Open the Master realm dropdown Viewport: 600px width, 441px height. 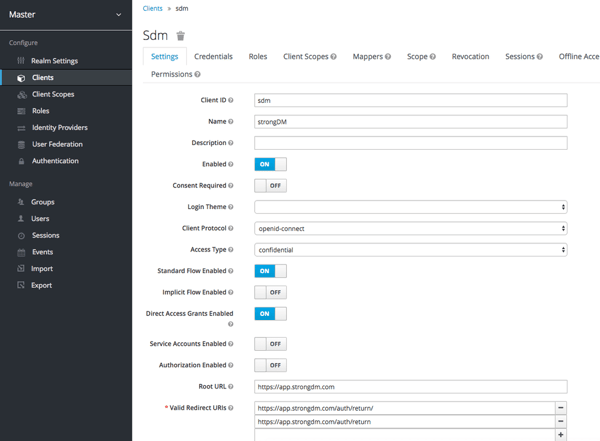pos(65,14)
